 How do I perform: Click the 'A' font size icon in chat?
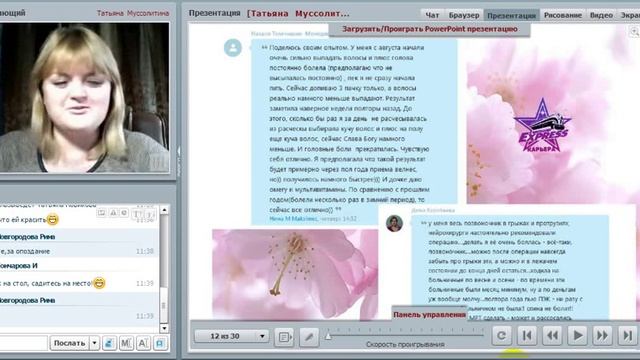point(143,343)
